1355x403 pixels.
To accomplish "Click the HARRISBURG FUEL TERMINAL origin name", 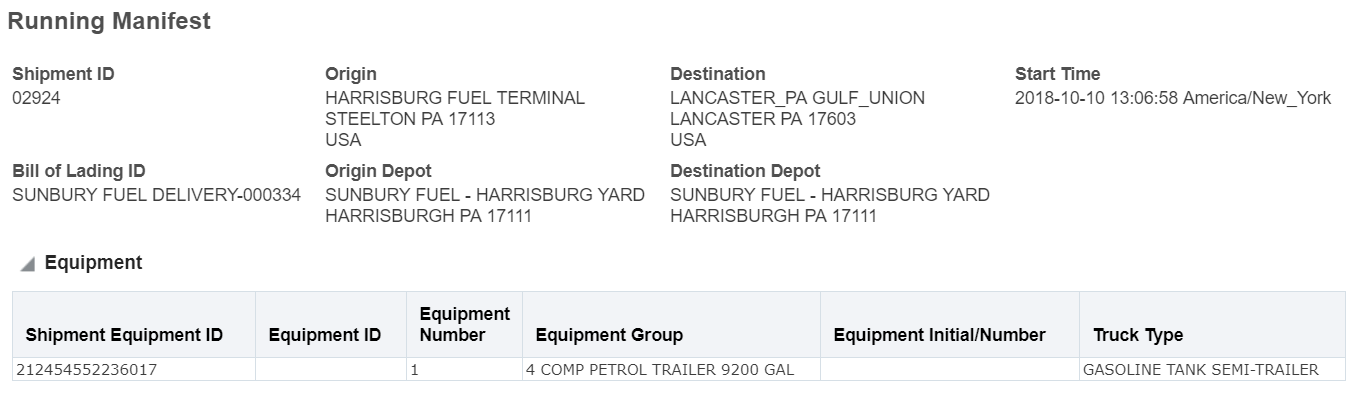I will pyautogui.click(x=455, y=98).
